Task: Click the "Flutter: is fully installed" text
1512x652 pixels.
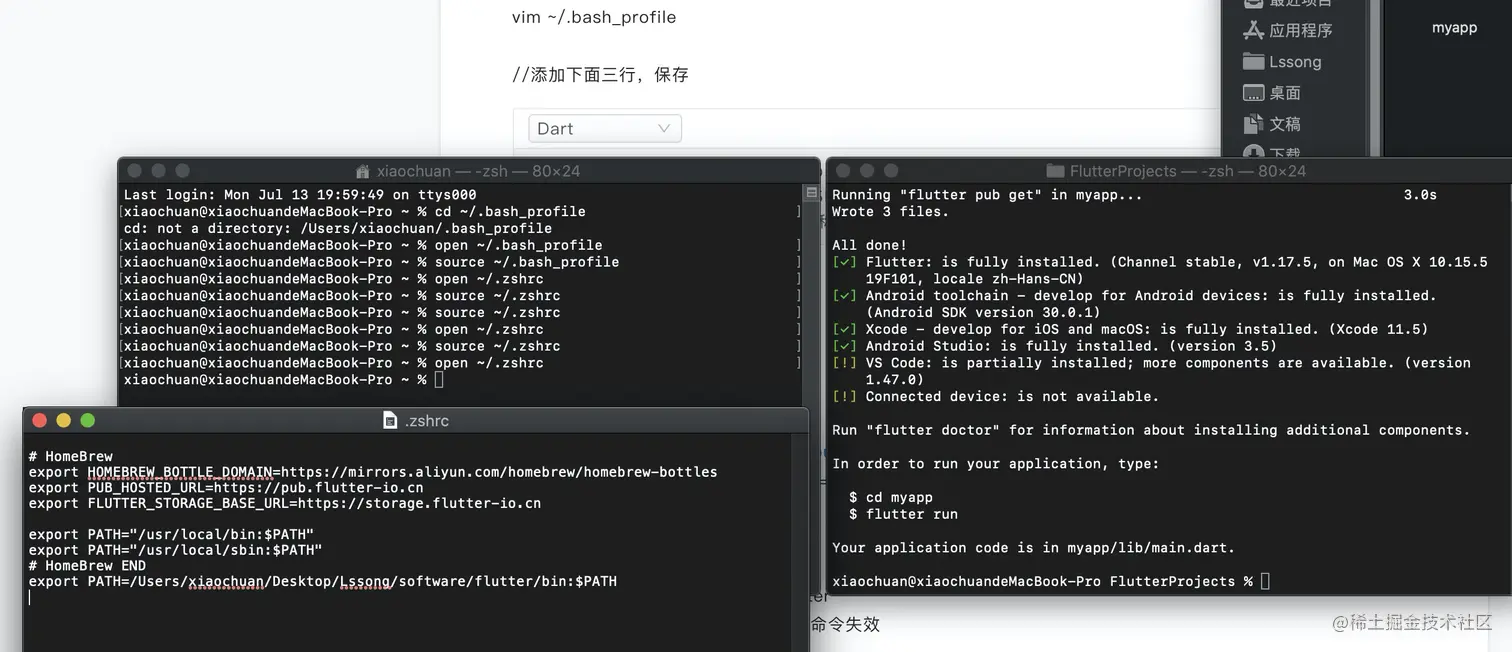Action: pyautogui.click(x=983, y=262)
